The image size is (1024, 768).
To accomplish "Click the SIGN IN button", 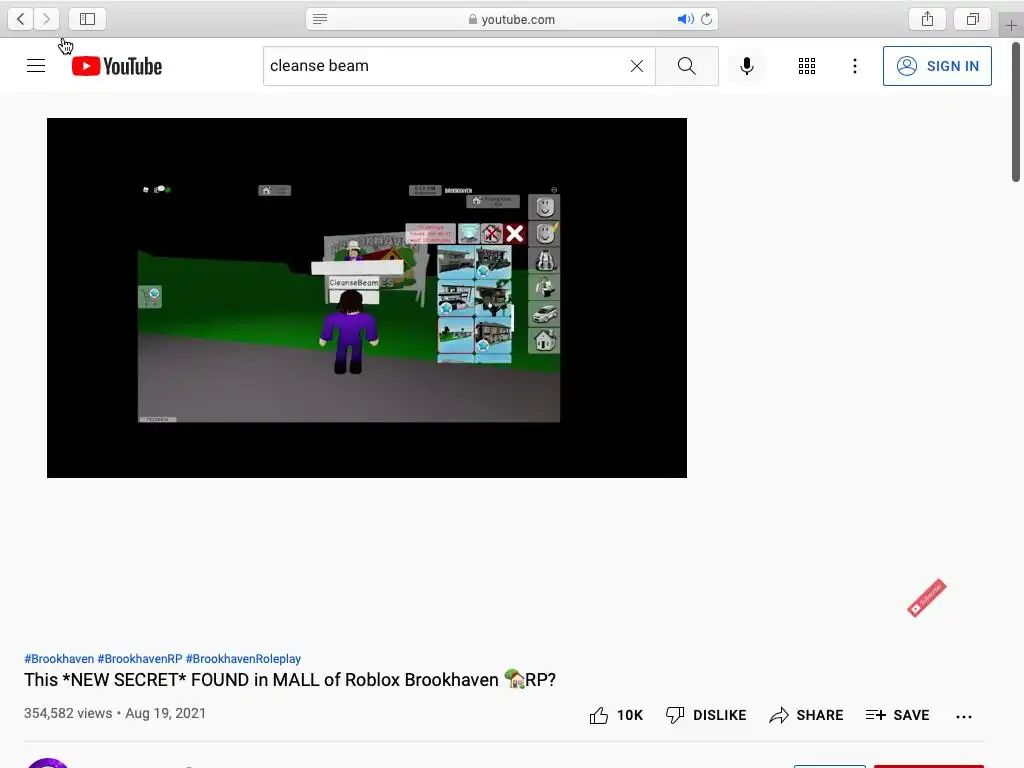I will (x=937, y=66).
